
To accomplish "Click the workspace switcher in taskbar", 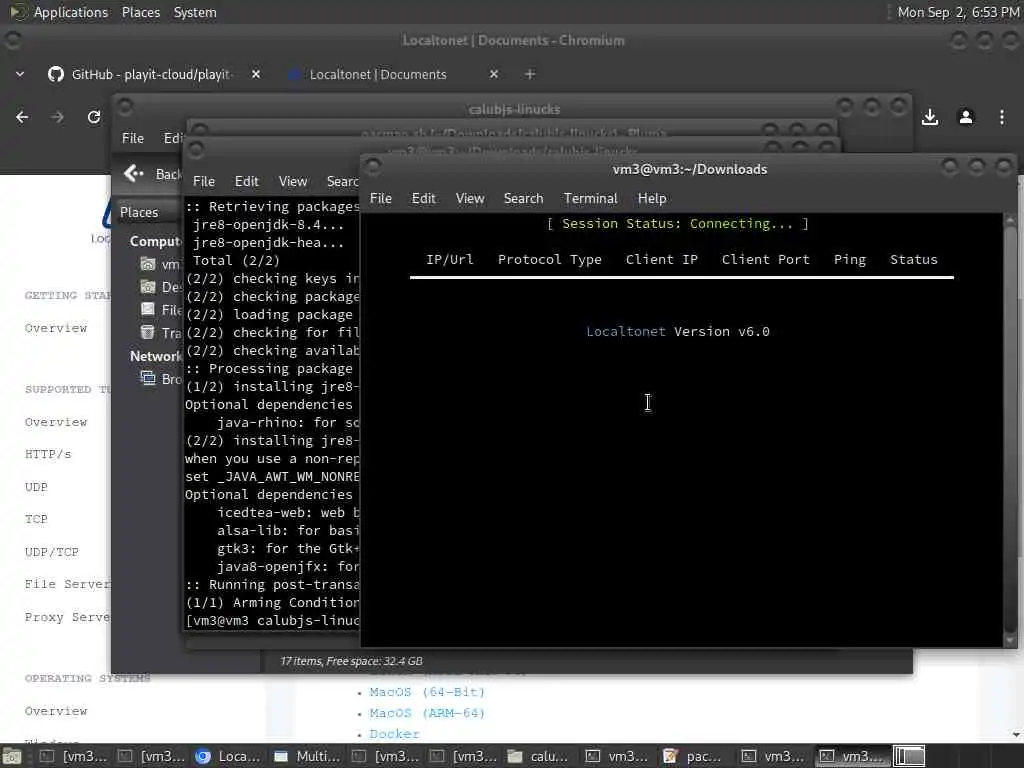I will tap(908, 756).
